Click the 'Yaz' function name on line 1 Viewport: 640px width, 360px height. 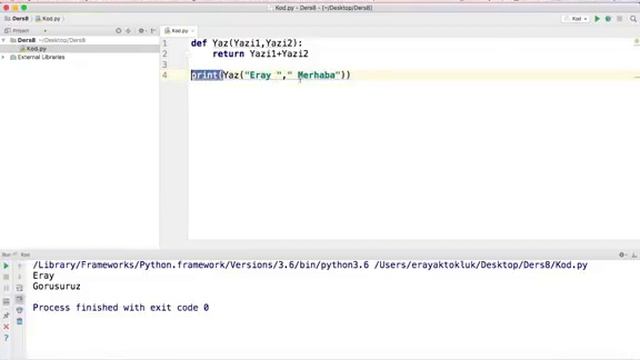(x=220, y=43)
